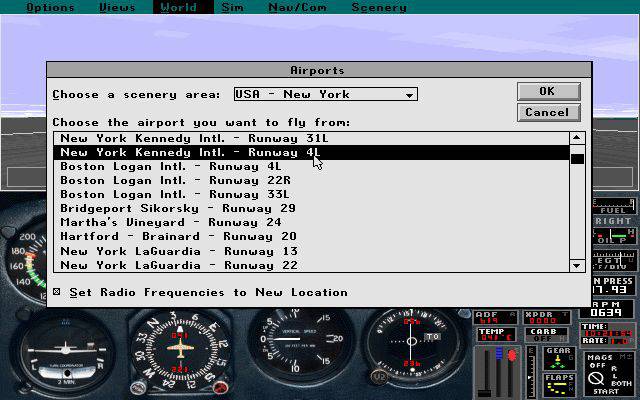
Task: Click the manifold PRESS readout
Action: 613,285
